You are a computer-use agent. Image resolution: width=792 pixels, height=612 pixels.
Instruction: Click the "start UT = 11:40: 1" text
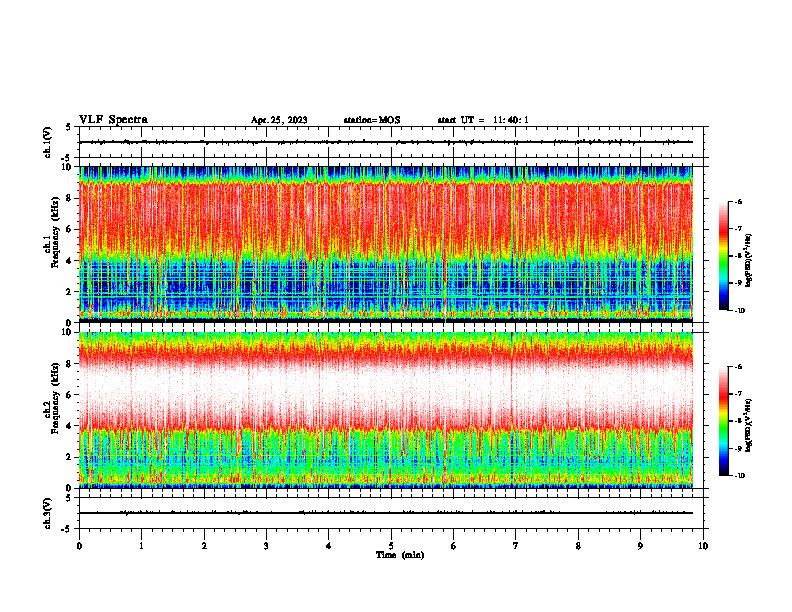click(x=483, y=120)
